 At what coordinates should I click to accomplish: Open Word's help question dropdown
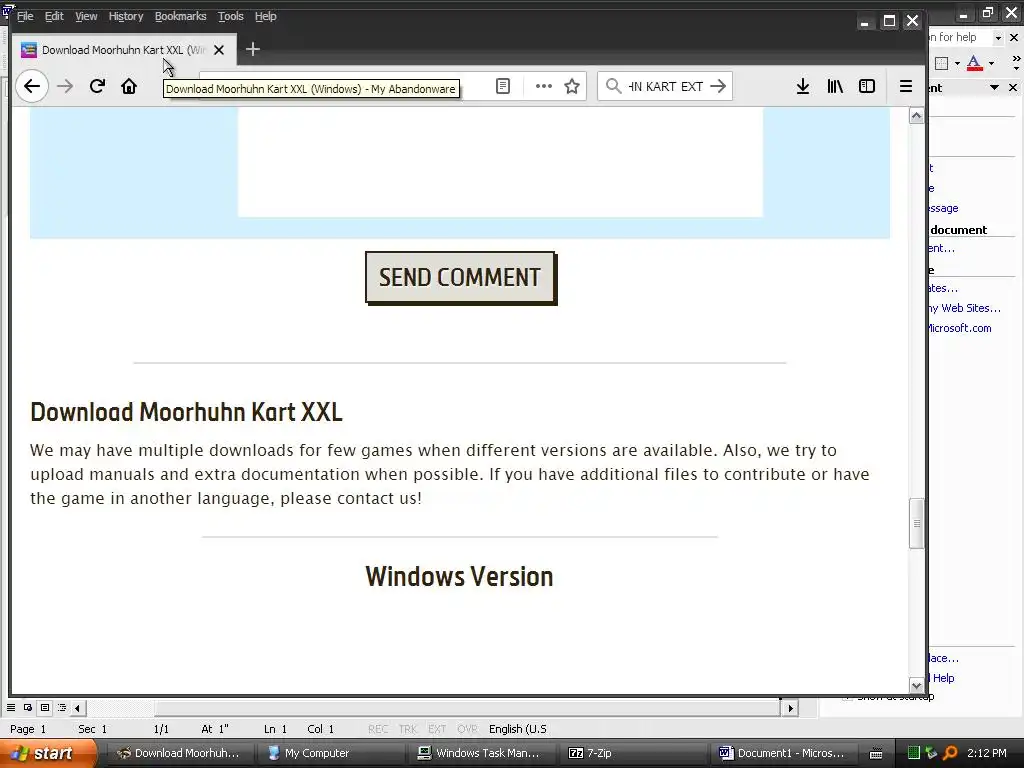click(997, 38)
